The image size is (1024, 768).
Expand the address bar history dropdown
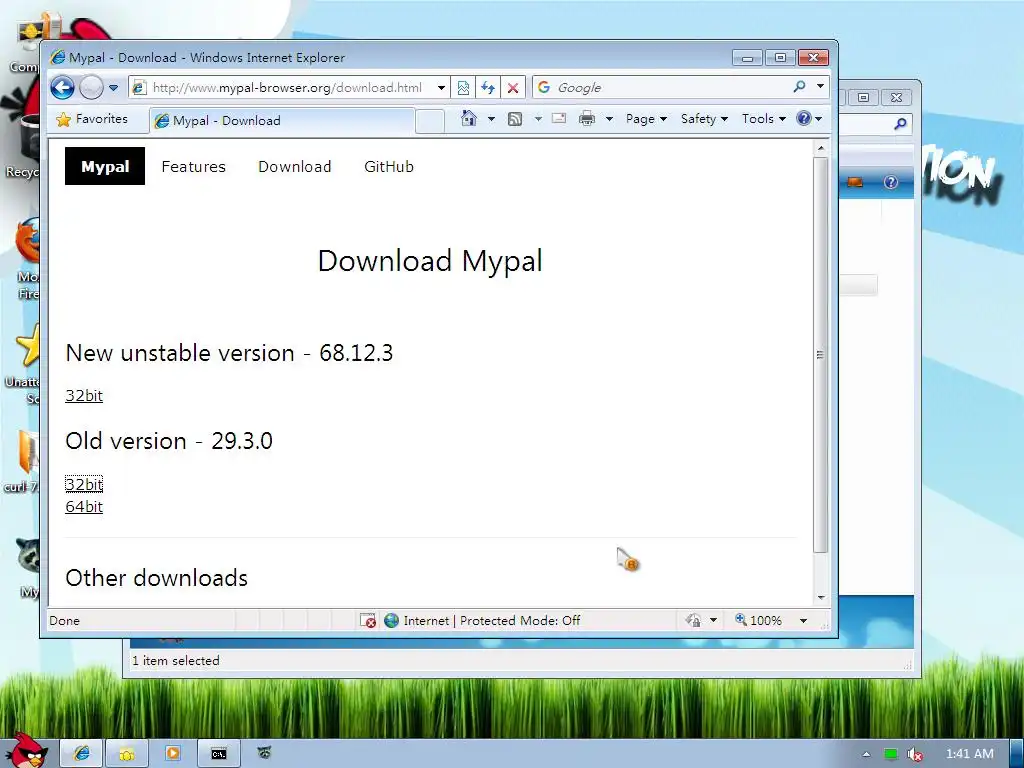[441, 87]
